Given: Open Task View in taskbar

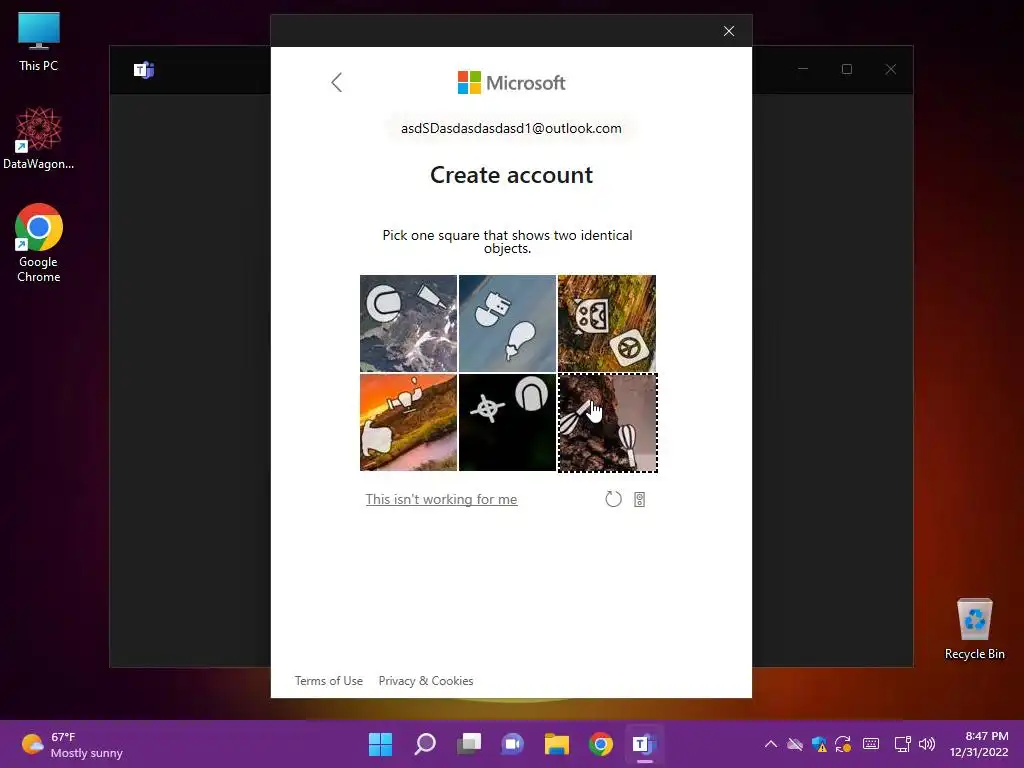Looking at the screenshot, I should tap(469, 744).
